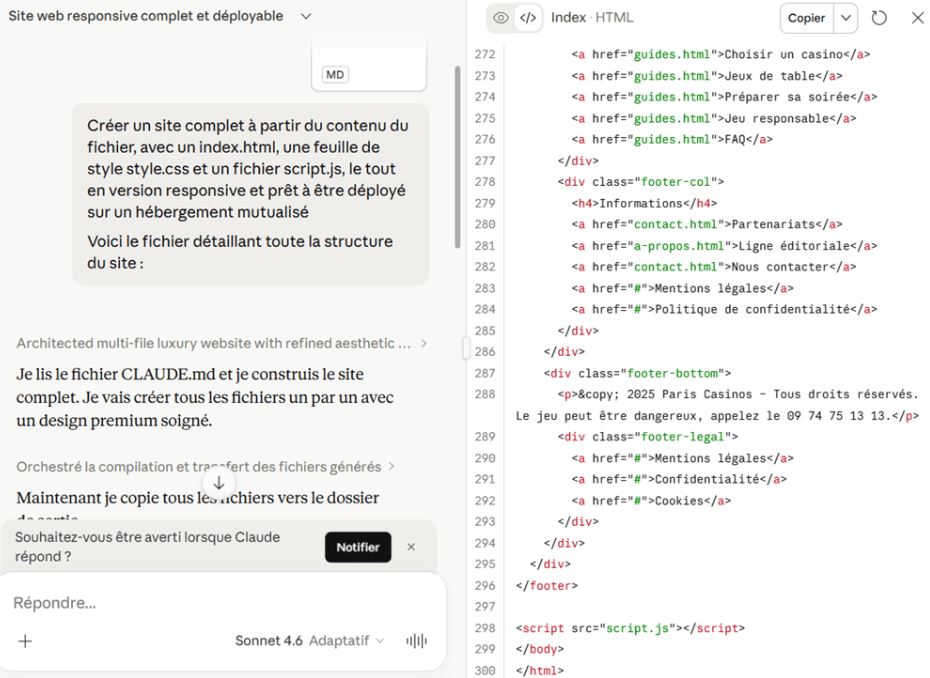
Task: Click the panel divider handle
Action: click(x=466, y=348)
